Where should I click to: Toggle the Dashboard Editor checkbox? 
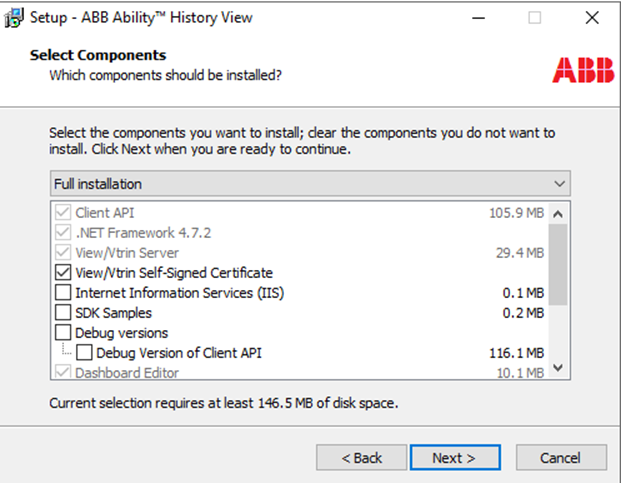[63, 373]
